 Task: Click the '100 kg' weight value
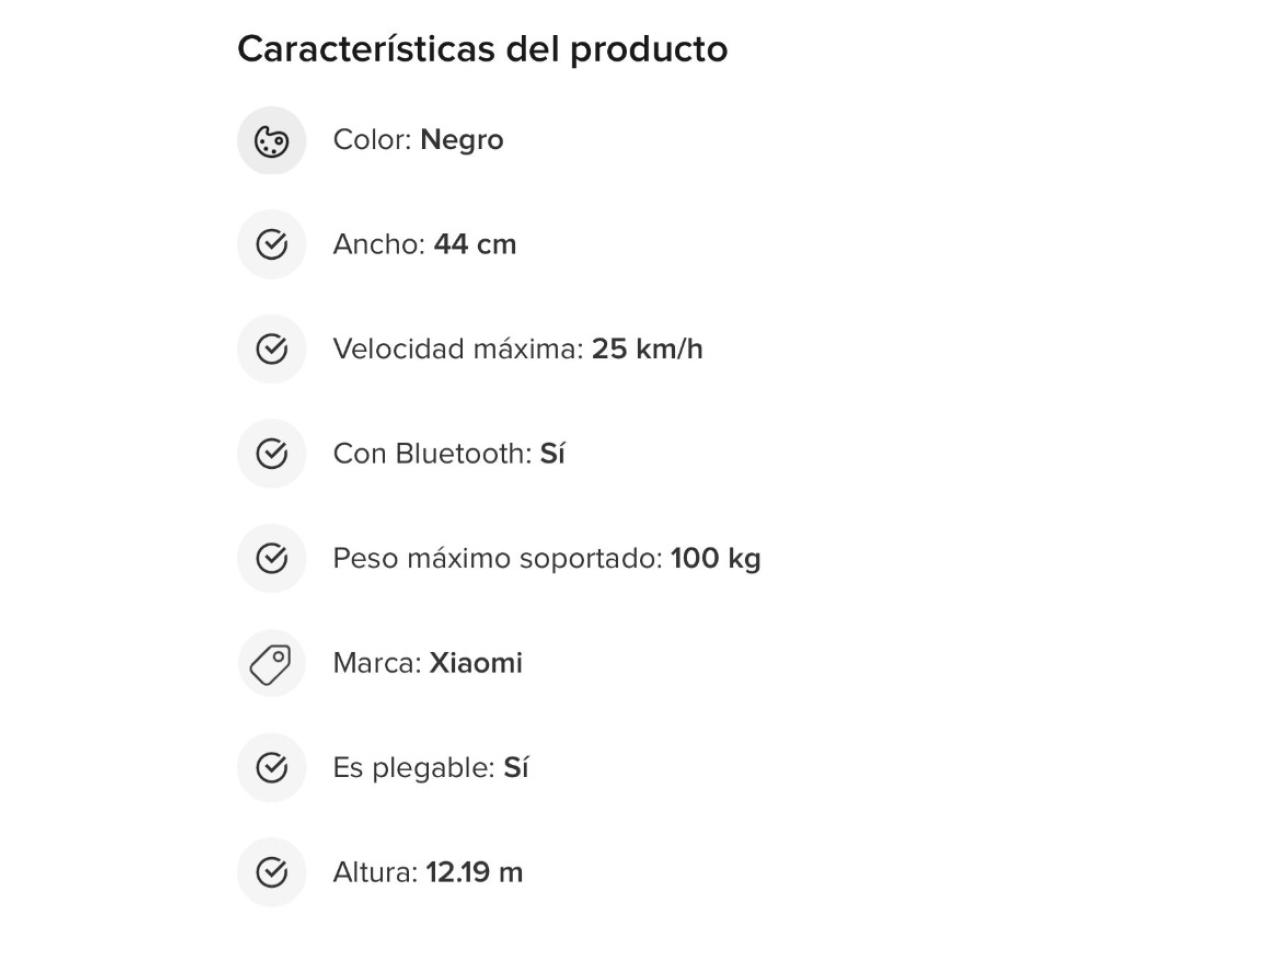coord(715,558)
